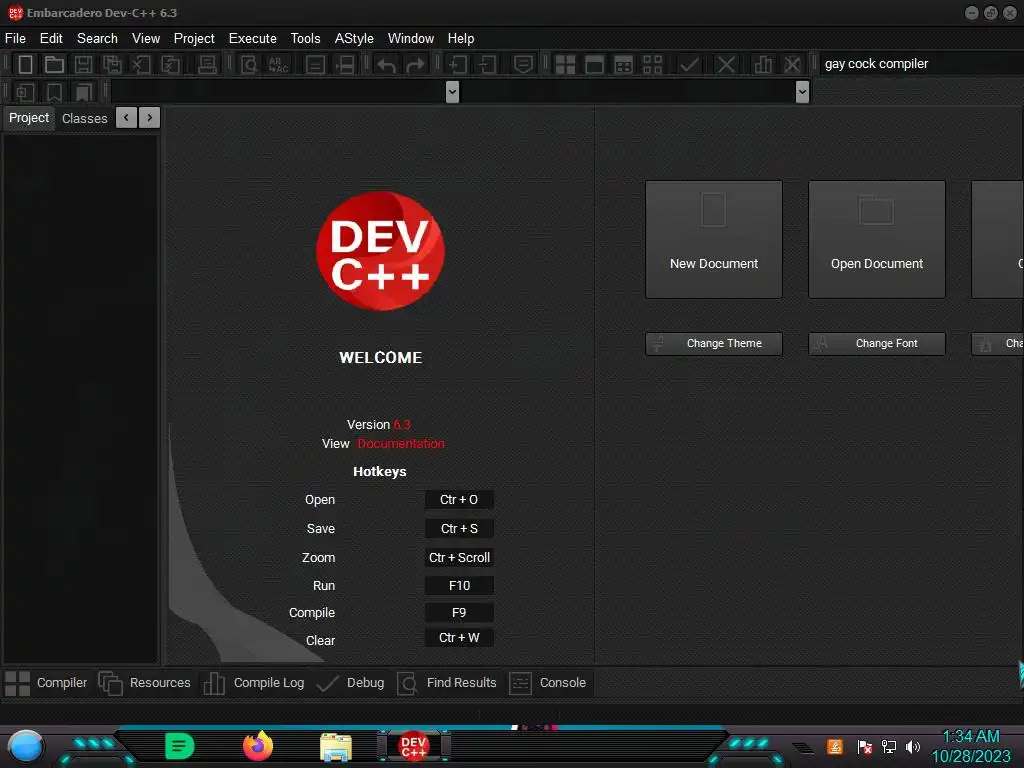Click the Compile and Run toolbar icon
The image size is (1024, 768).
[x=624, y=64]
